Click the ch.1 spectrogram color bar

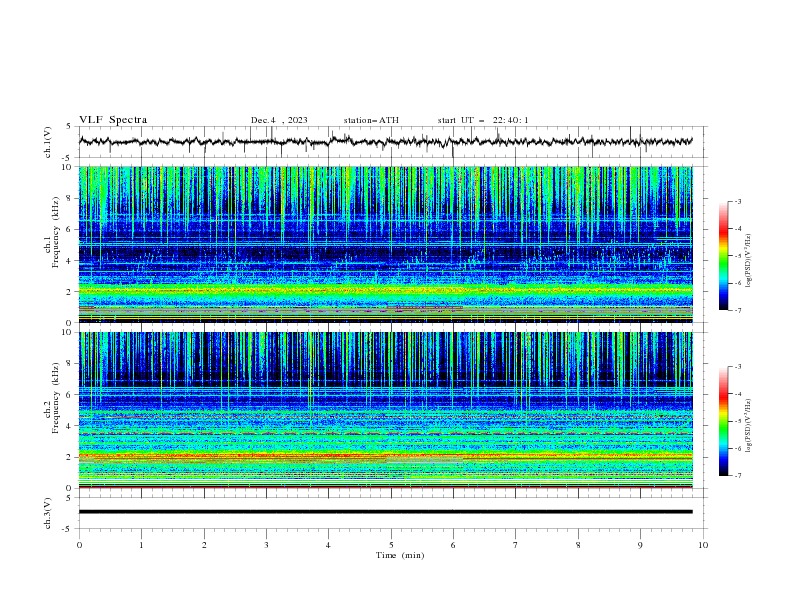[x=723, y=256]
